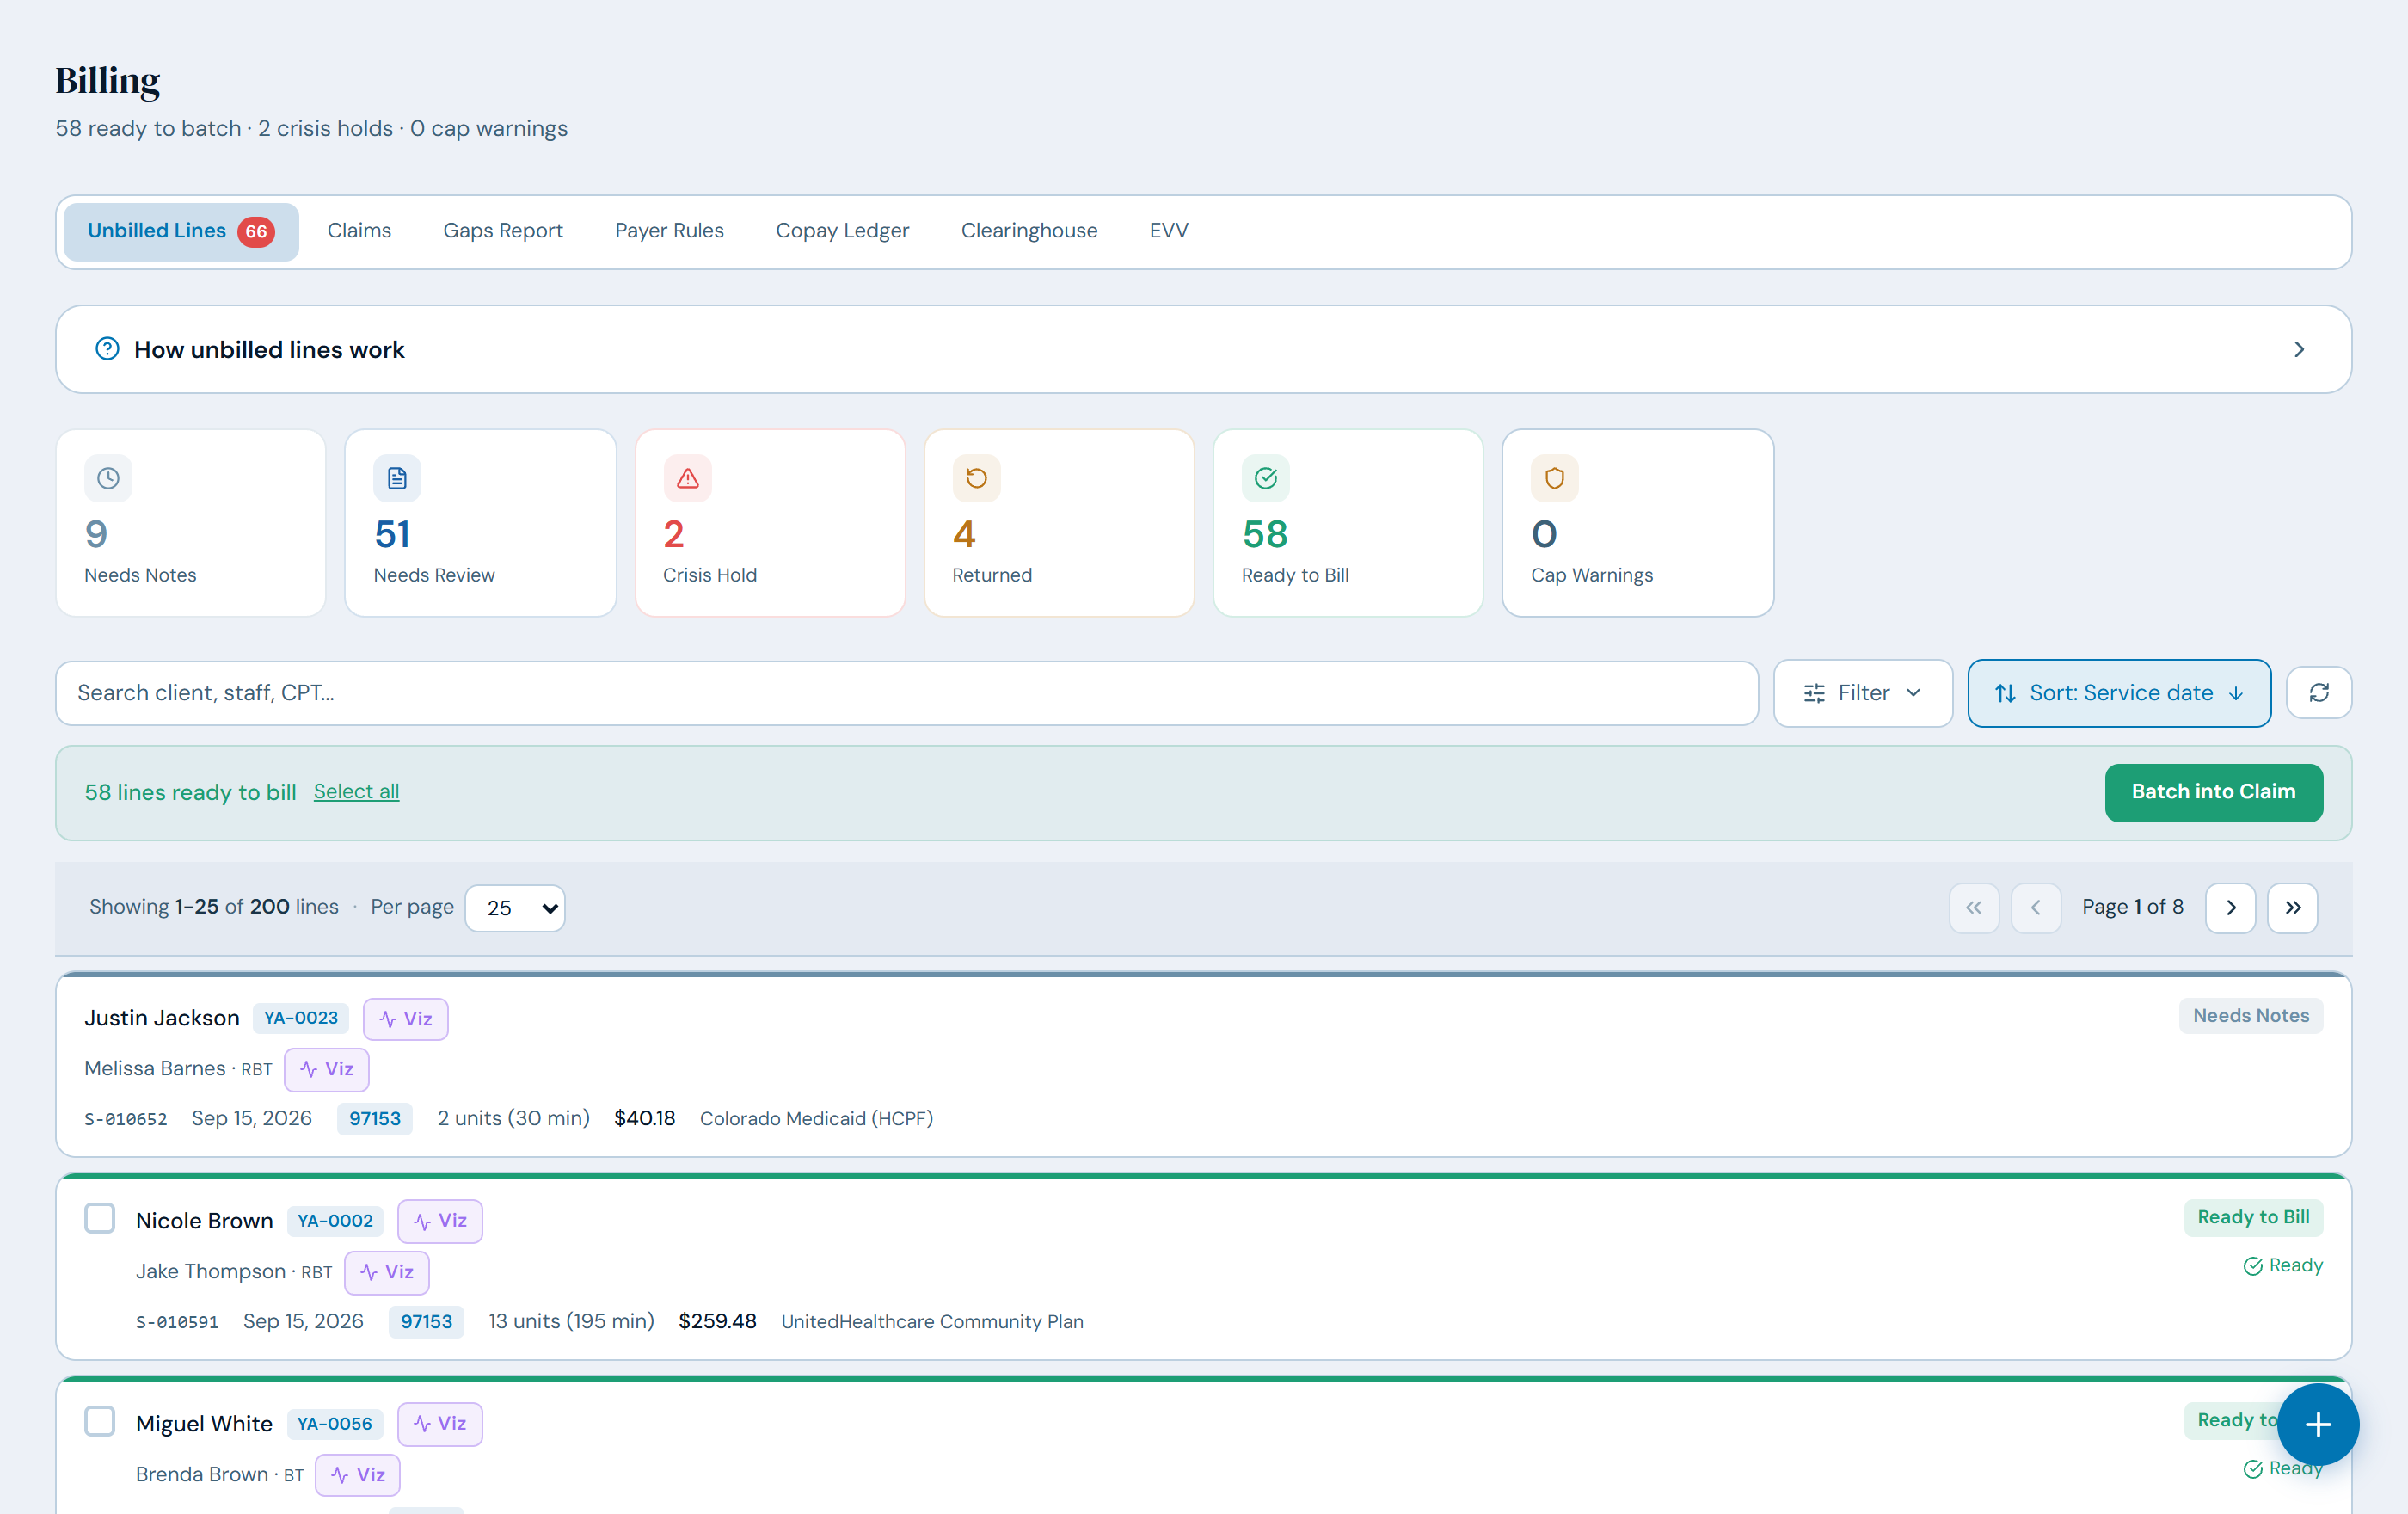Select the Unbilled Lines tab
Image resolution: width=2408 pixels, height=1514 pixels.
[x=181, y=231]
